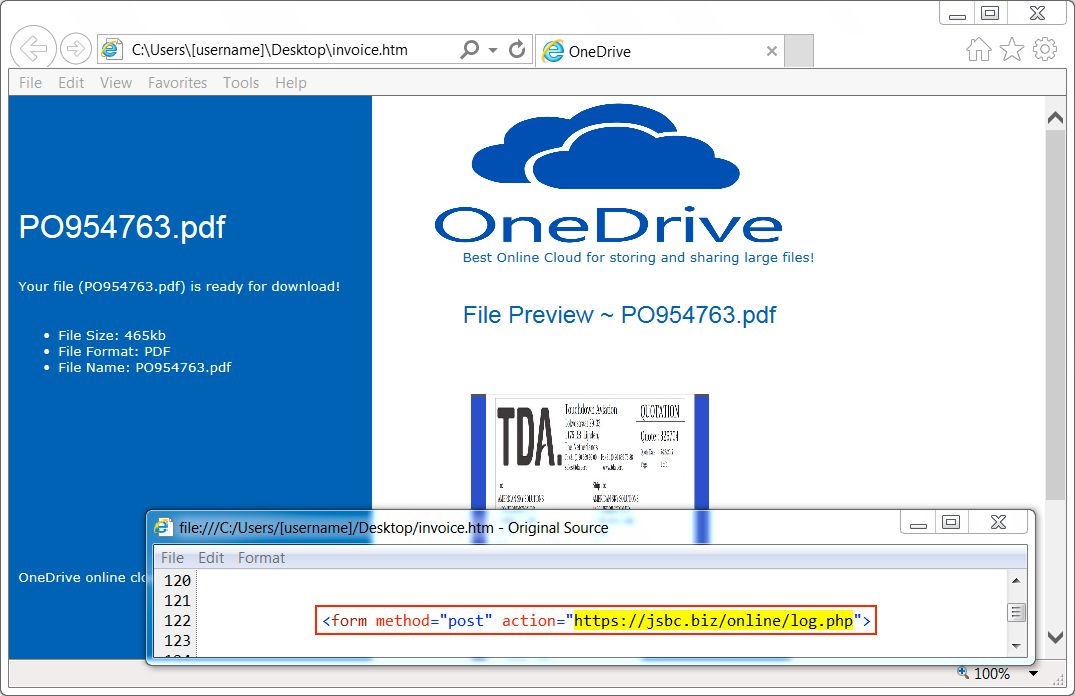1075x696 pixels.
Task: Click the page scrollbar up arrow
Action: [x=1055, y=117]
